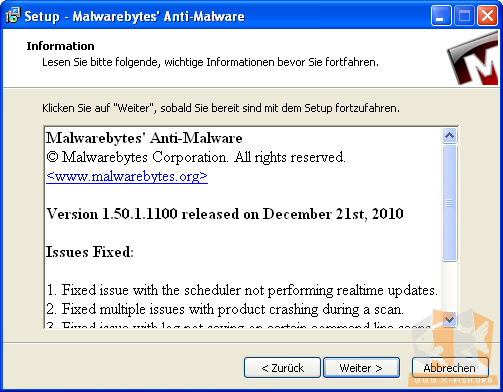The image size is (503, 392).
Task: Click the scroll up arrow in info box
Action: click(x=449, y=136)
